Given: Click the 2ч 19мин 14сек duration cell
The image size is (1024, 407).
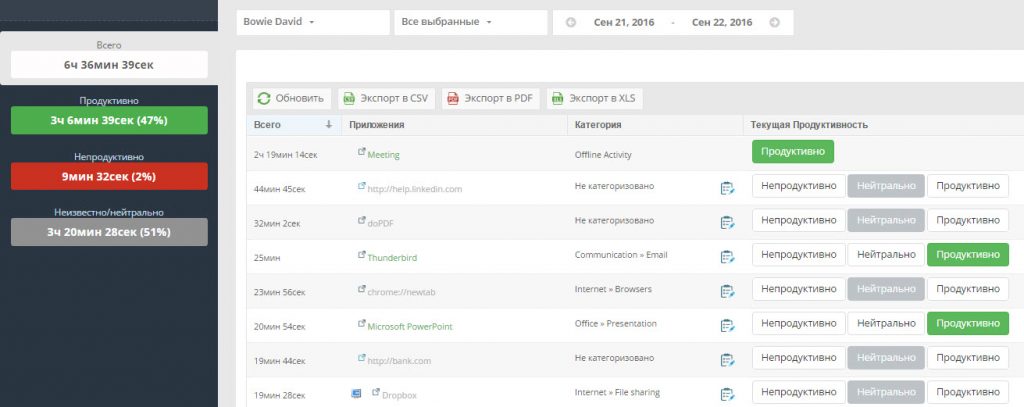Looking at the screenshot, I should pyautogui.click(x=286, y=155).
